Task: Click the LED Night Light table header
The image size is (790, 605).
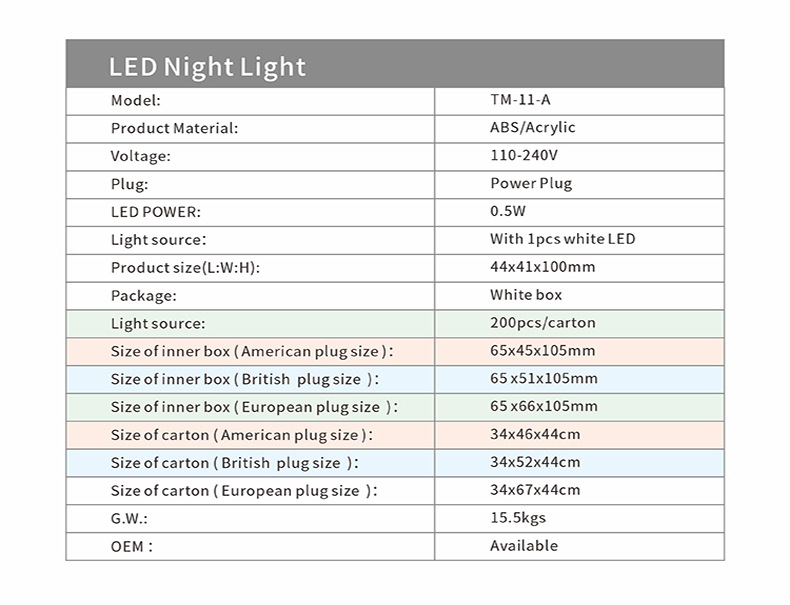Action: 207,67
